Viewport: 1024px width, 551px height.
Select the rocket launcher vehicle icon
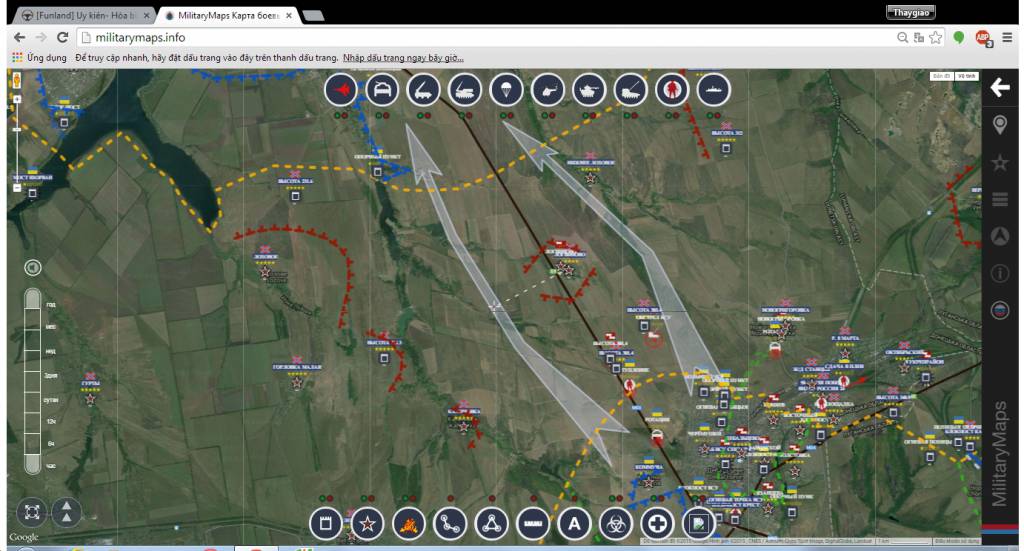tap(423, 90)
